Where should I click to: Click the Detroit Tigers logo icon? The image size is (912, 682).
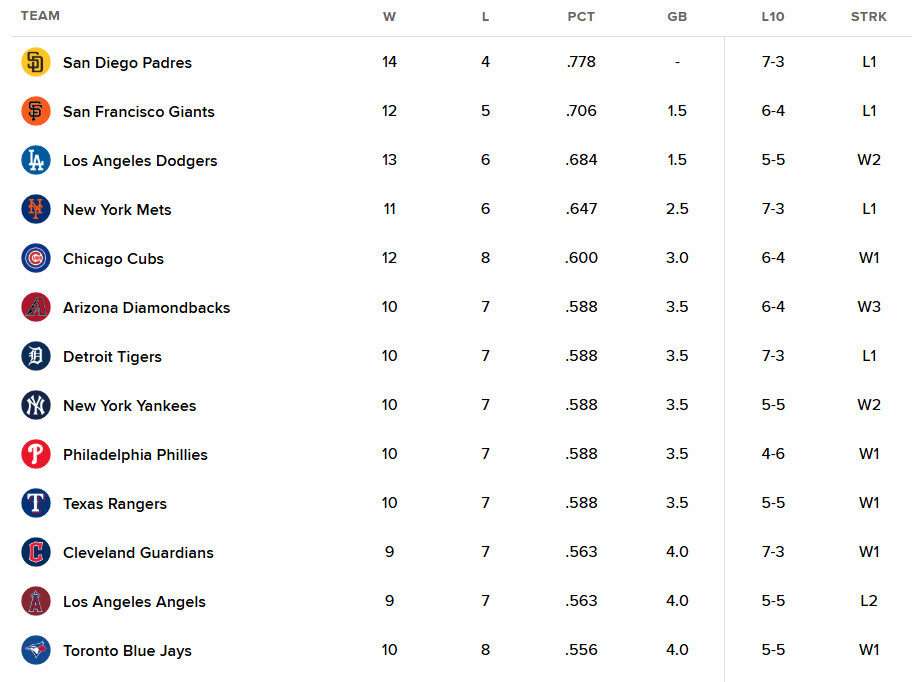click(x=35, y=356)
